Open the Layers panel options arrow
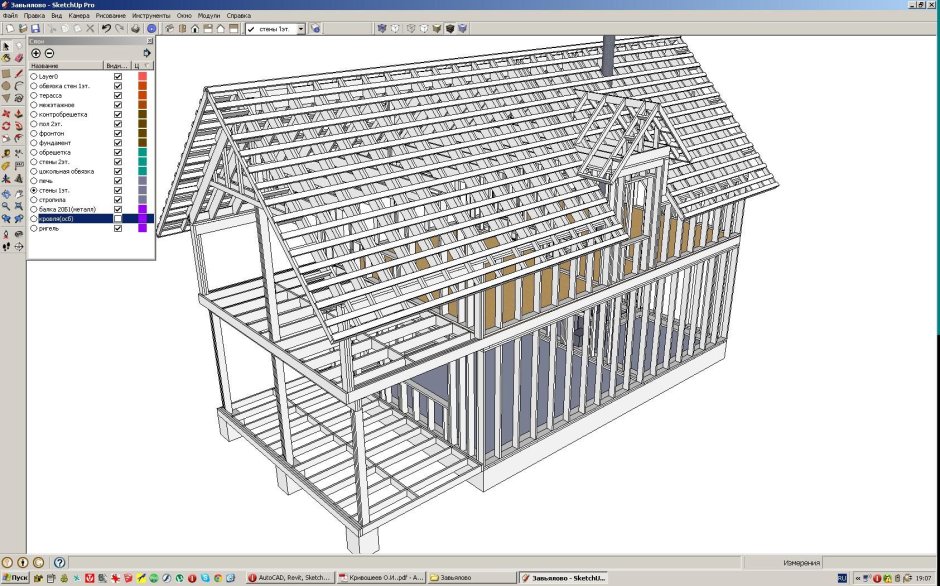Image resolution: width=940 pixels, height=586 pixels. click(x=147, y=52)
